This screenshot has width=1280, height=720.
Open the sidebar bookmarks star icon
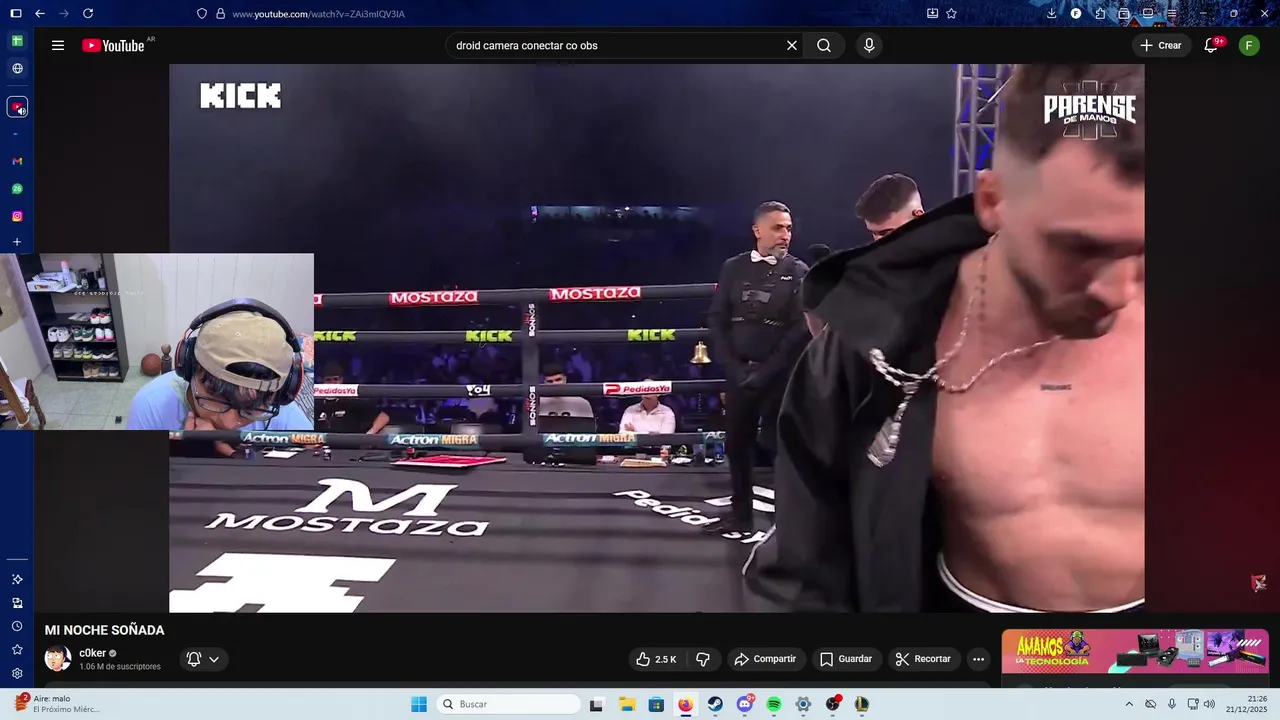[x=17, y=650]
